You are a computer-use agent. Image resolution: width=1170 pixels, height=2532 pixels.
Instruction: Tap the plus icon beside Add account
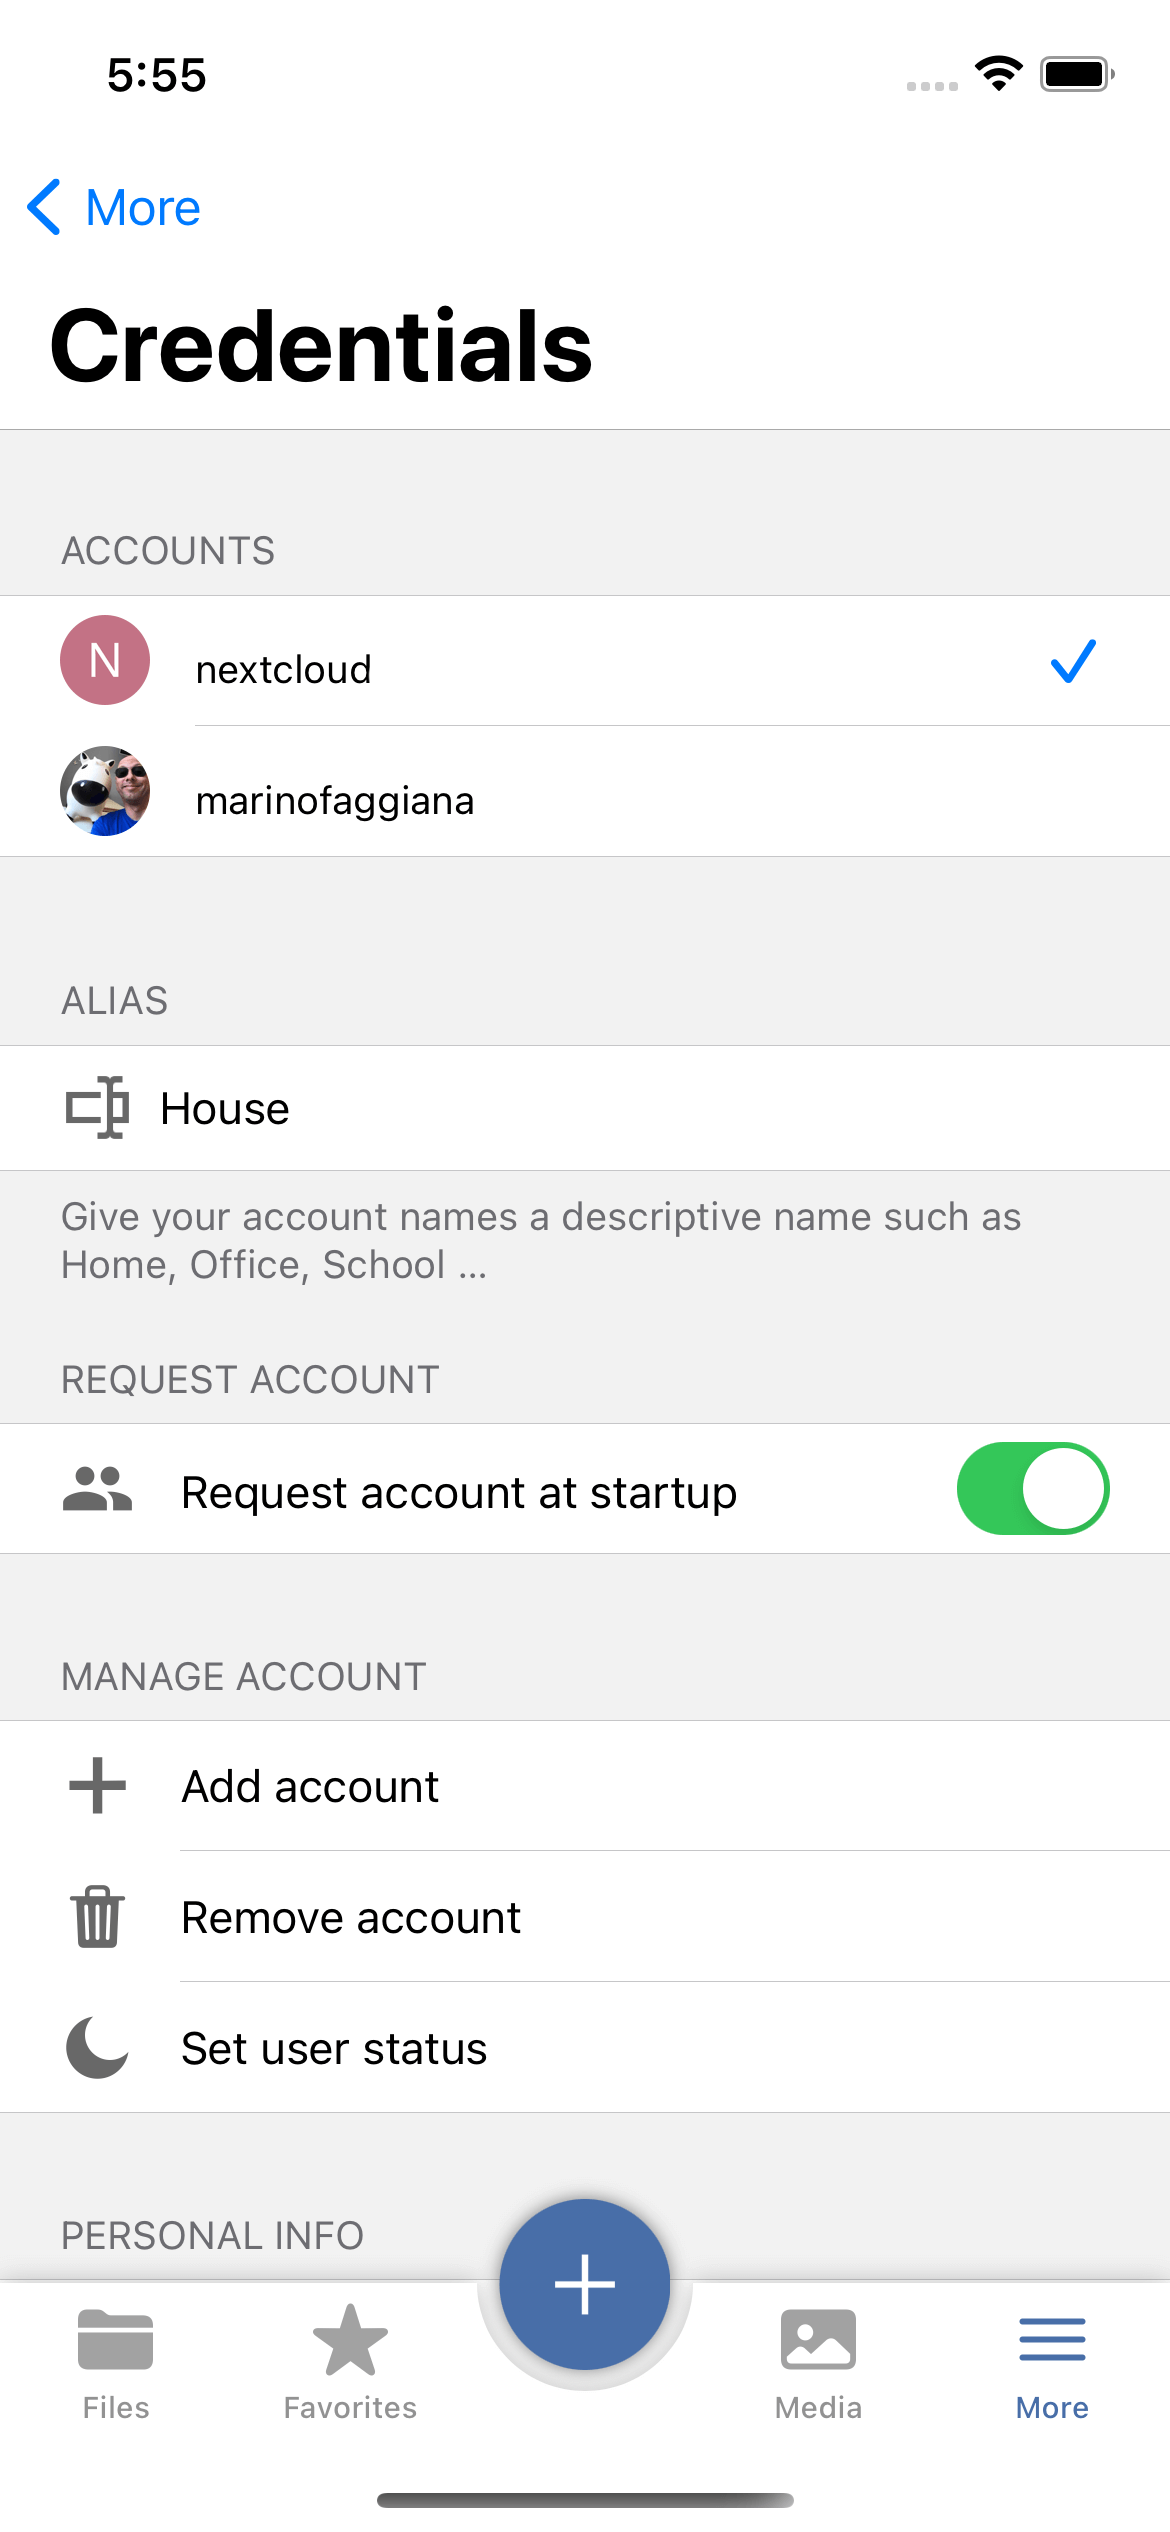click(97, 1785)
